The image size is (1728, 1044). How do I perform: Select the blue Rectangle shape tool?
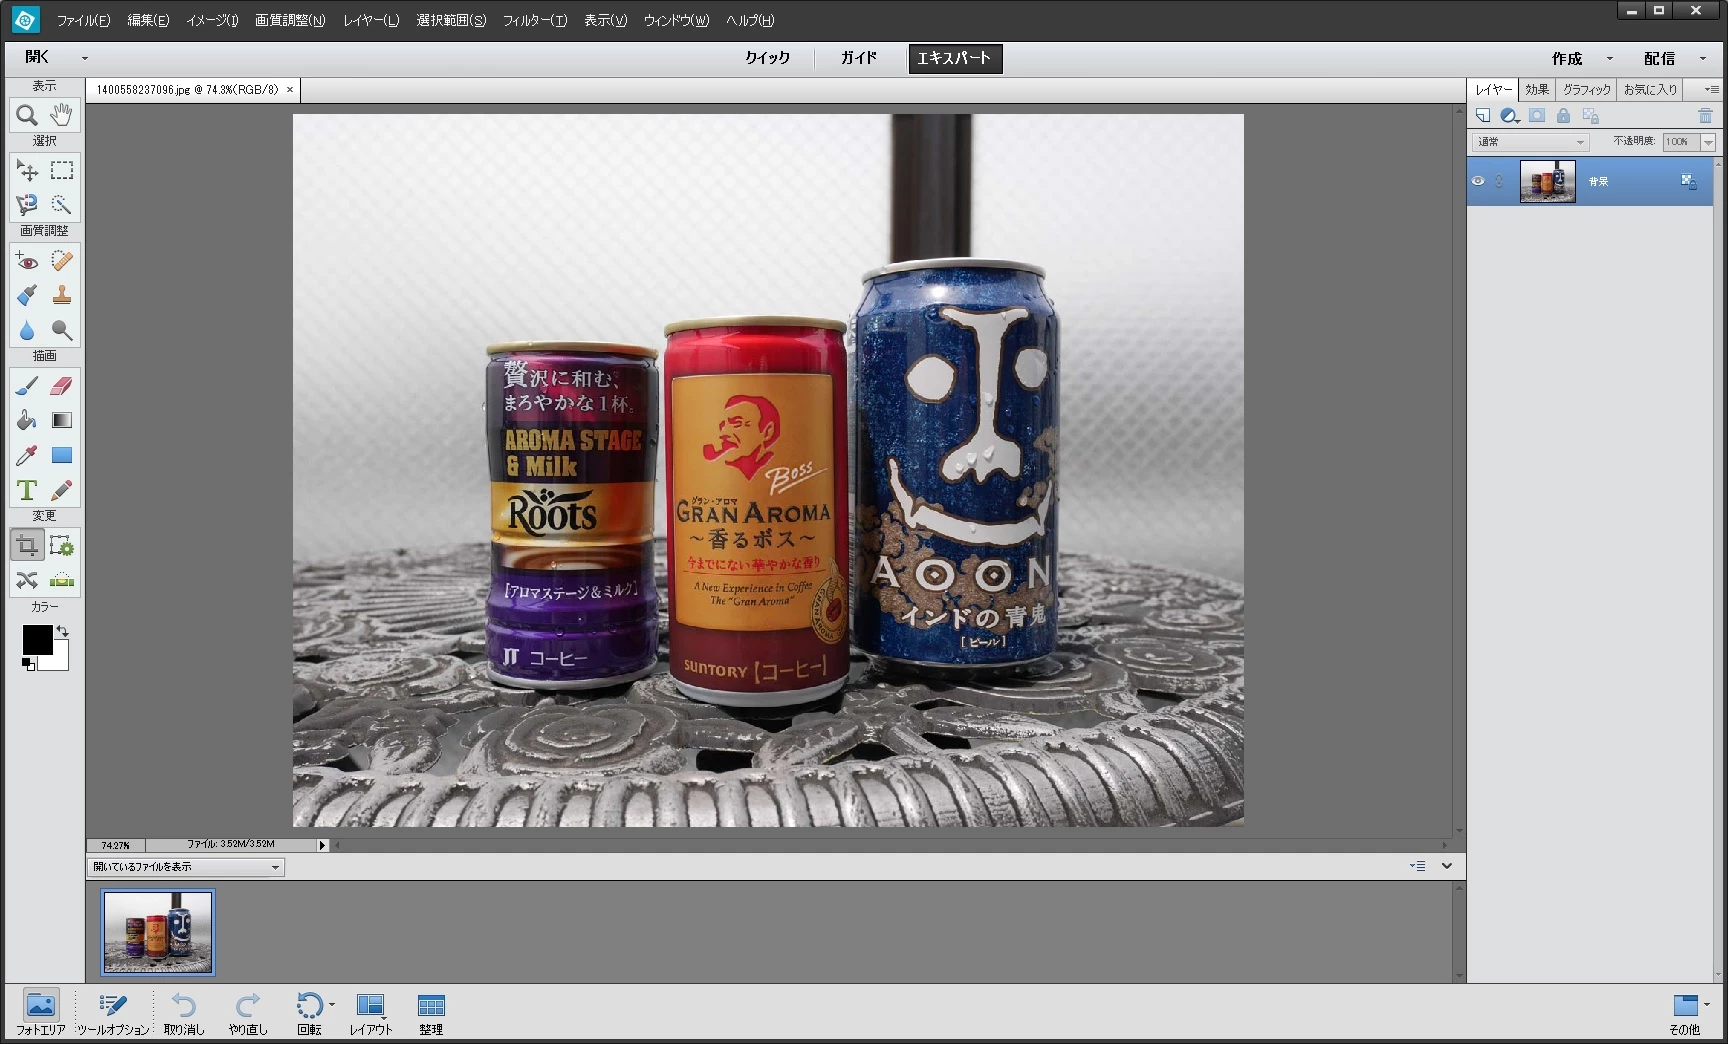coord(62,455)
